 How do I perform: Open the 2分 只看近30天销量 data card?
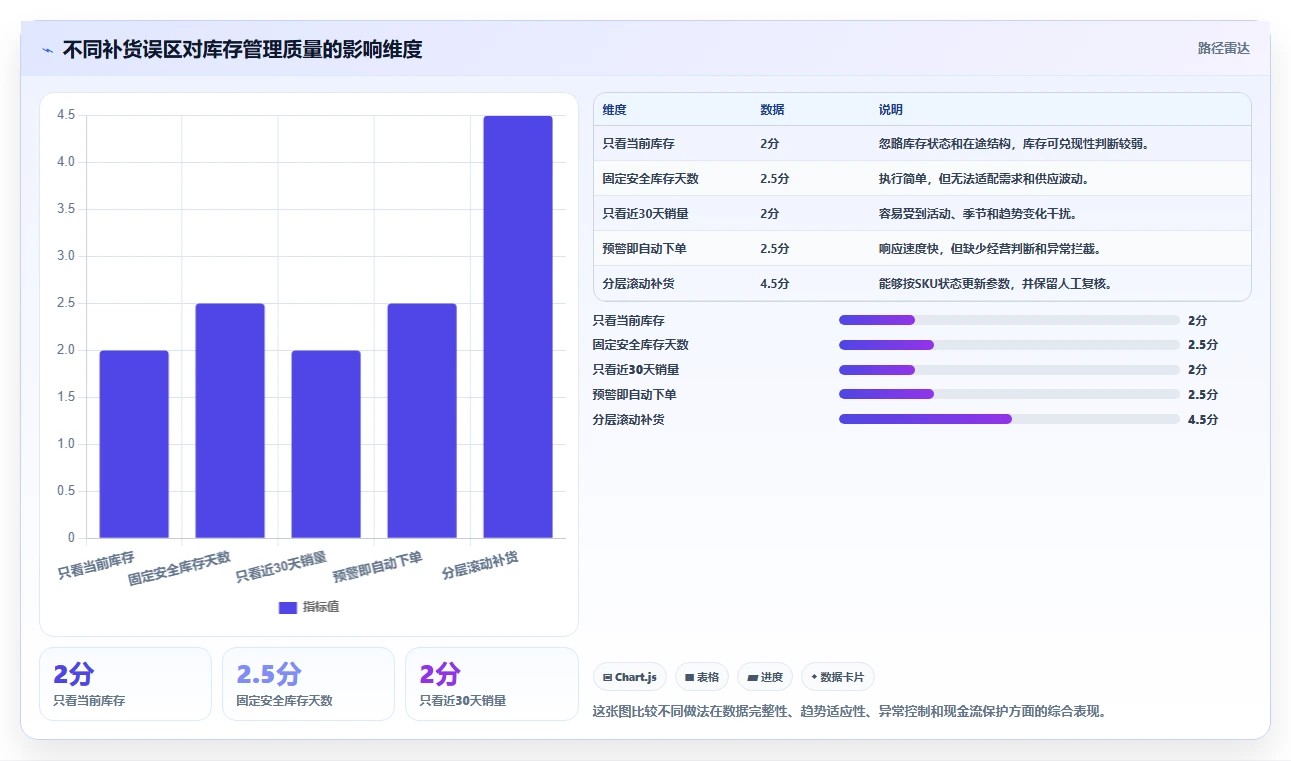pyautogui.click(x=491, y=684)
